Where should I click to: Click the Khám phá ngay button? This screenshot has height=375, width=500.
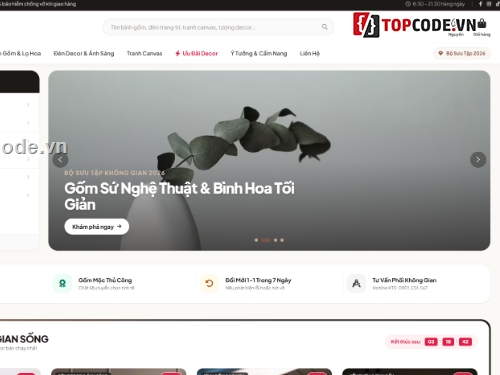(97, 227)
